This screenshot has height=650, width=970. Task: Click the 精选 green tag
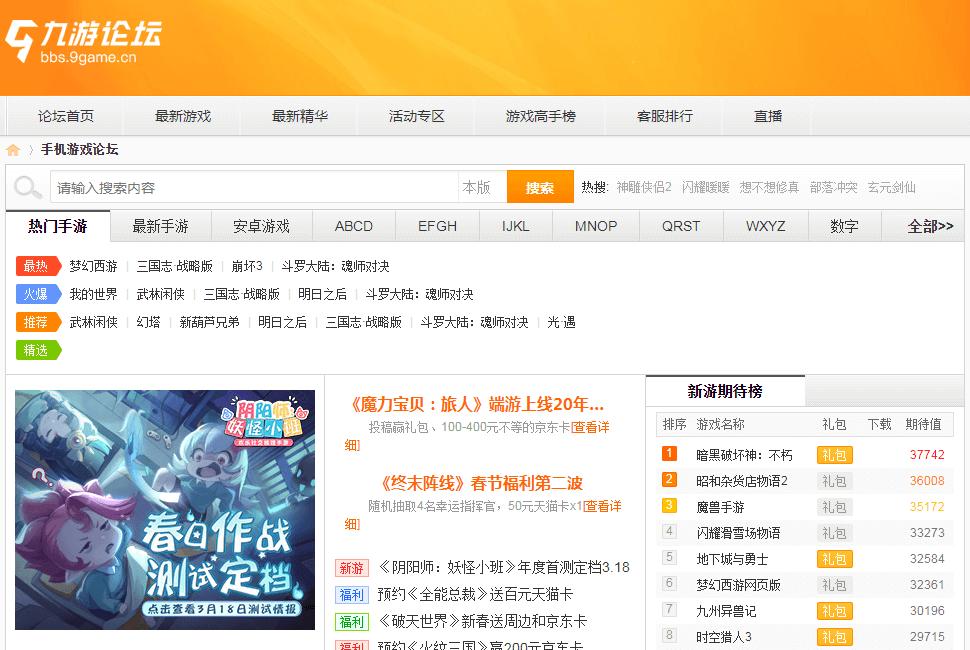(x=38, y=350)
